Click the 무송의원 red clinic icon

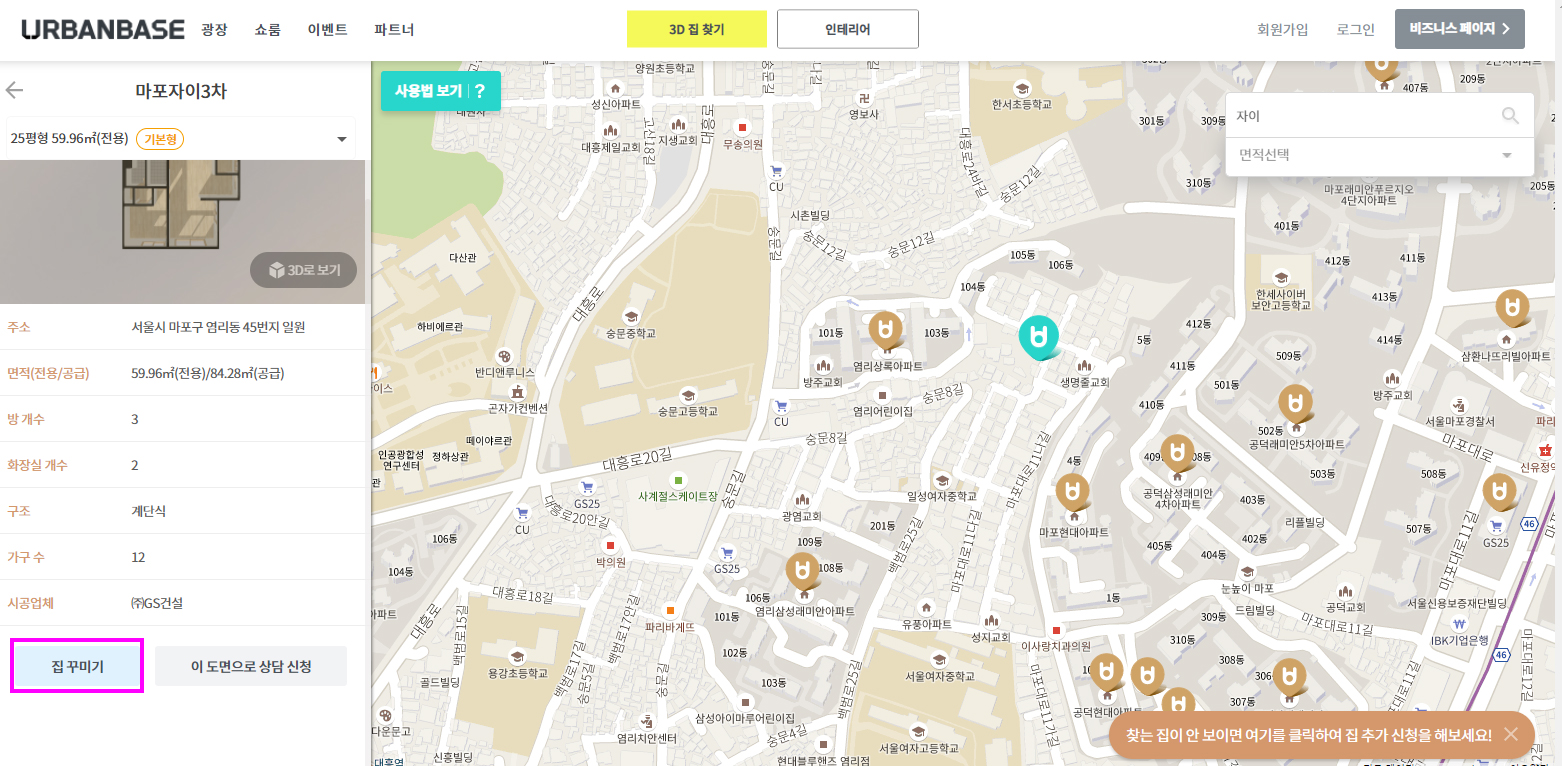pyautogui.click(x=742, y=127)
